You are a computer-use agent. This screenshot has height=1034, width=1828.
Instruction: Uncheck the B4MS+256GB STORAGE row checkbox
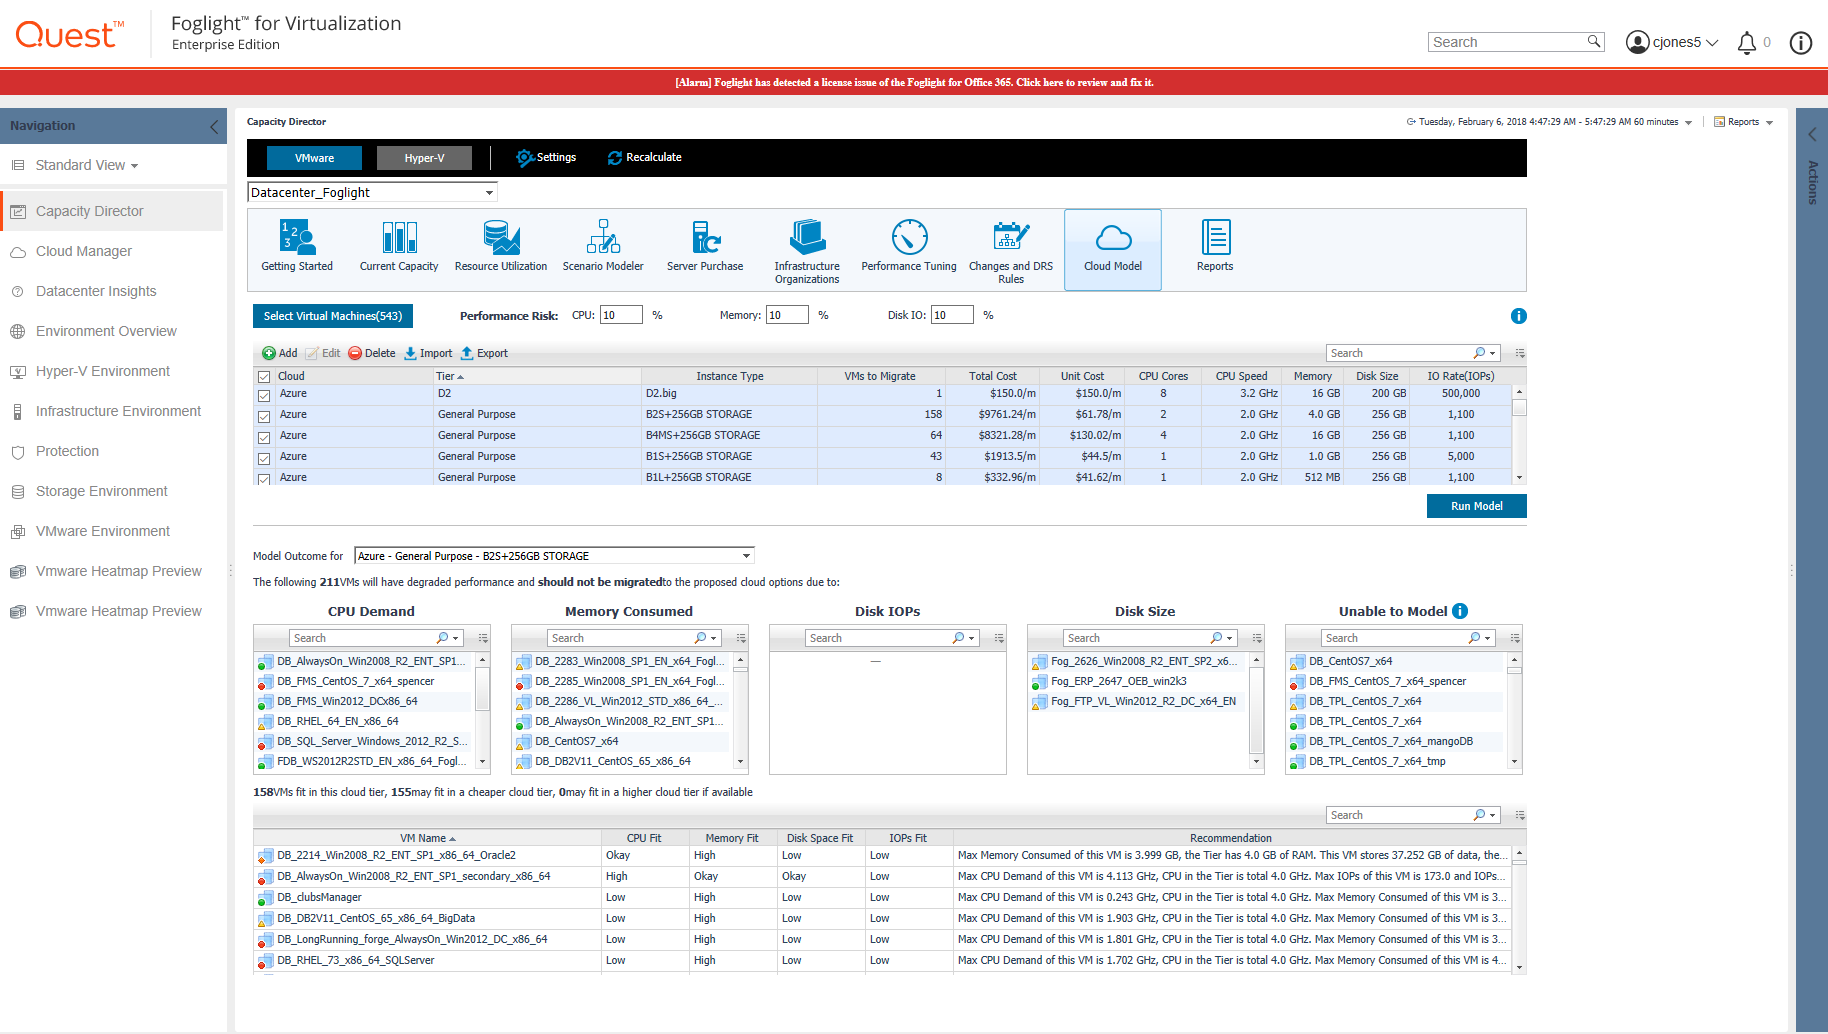pos(264,438)
